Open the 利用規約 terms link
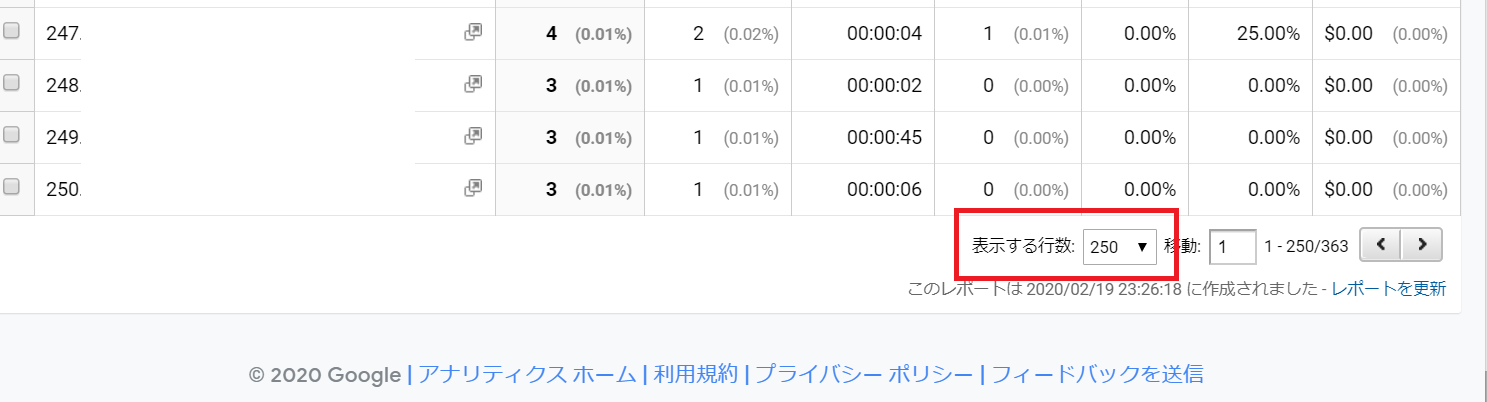Screen dimensions: 1487x402 tap(697, 375)
